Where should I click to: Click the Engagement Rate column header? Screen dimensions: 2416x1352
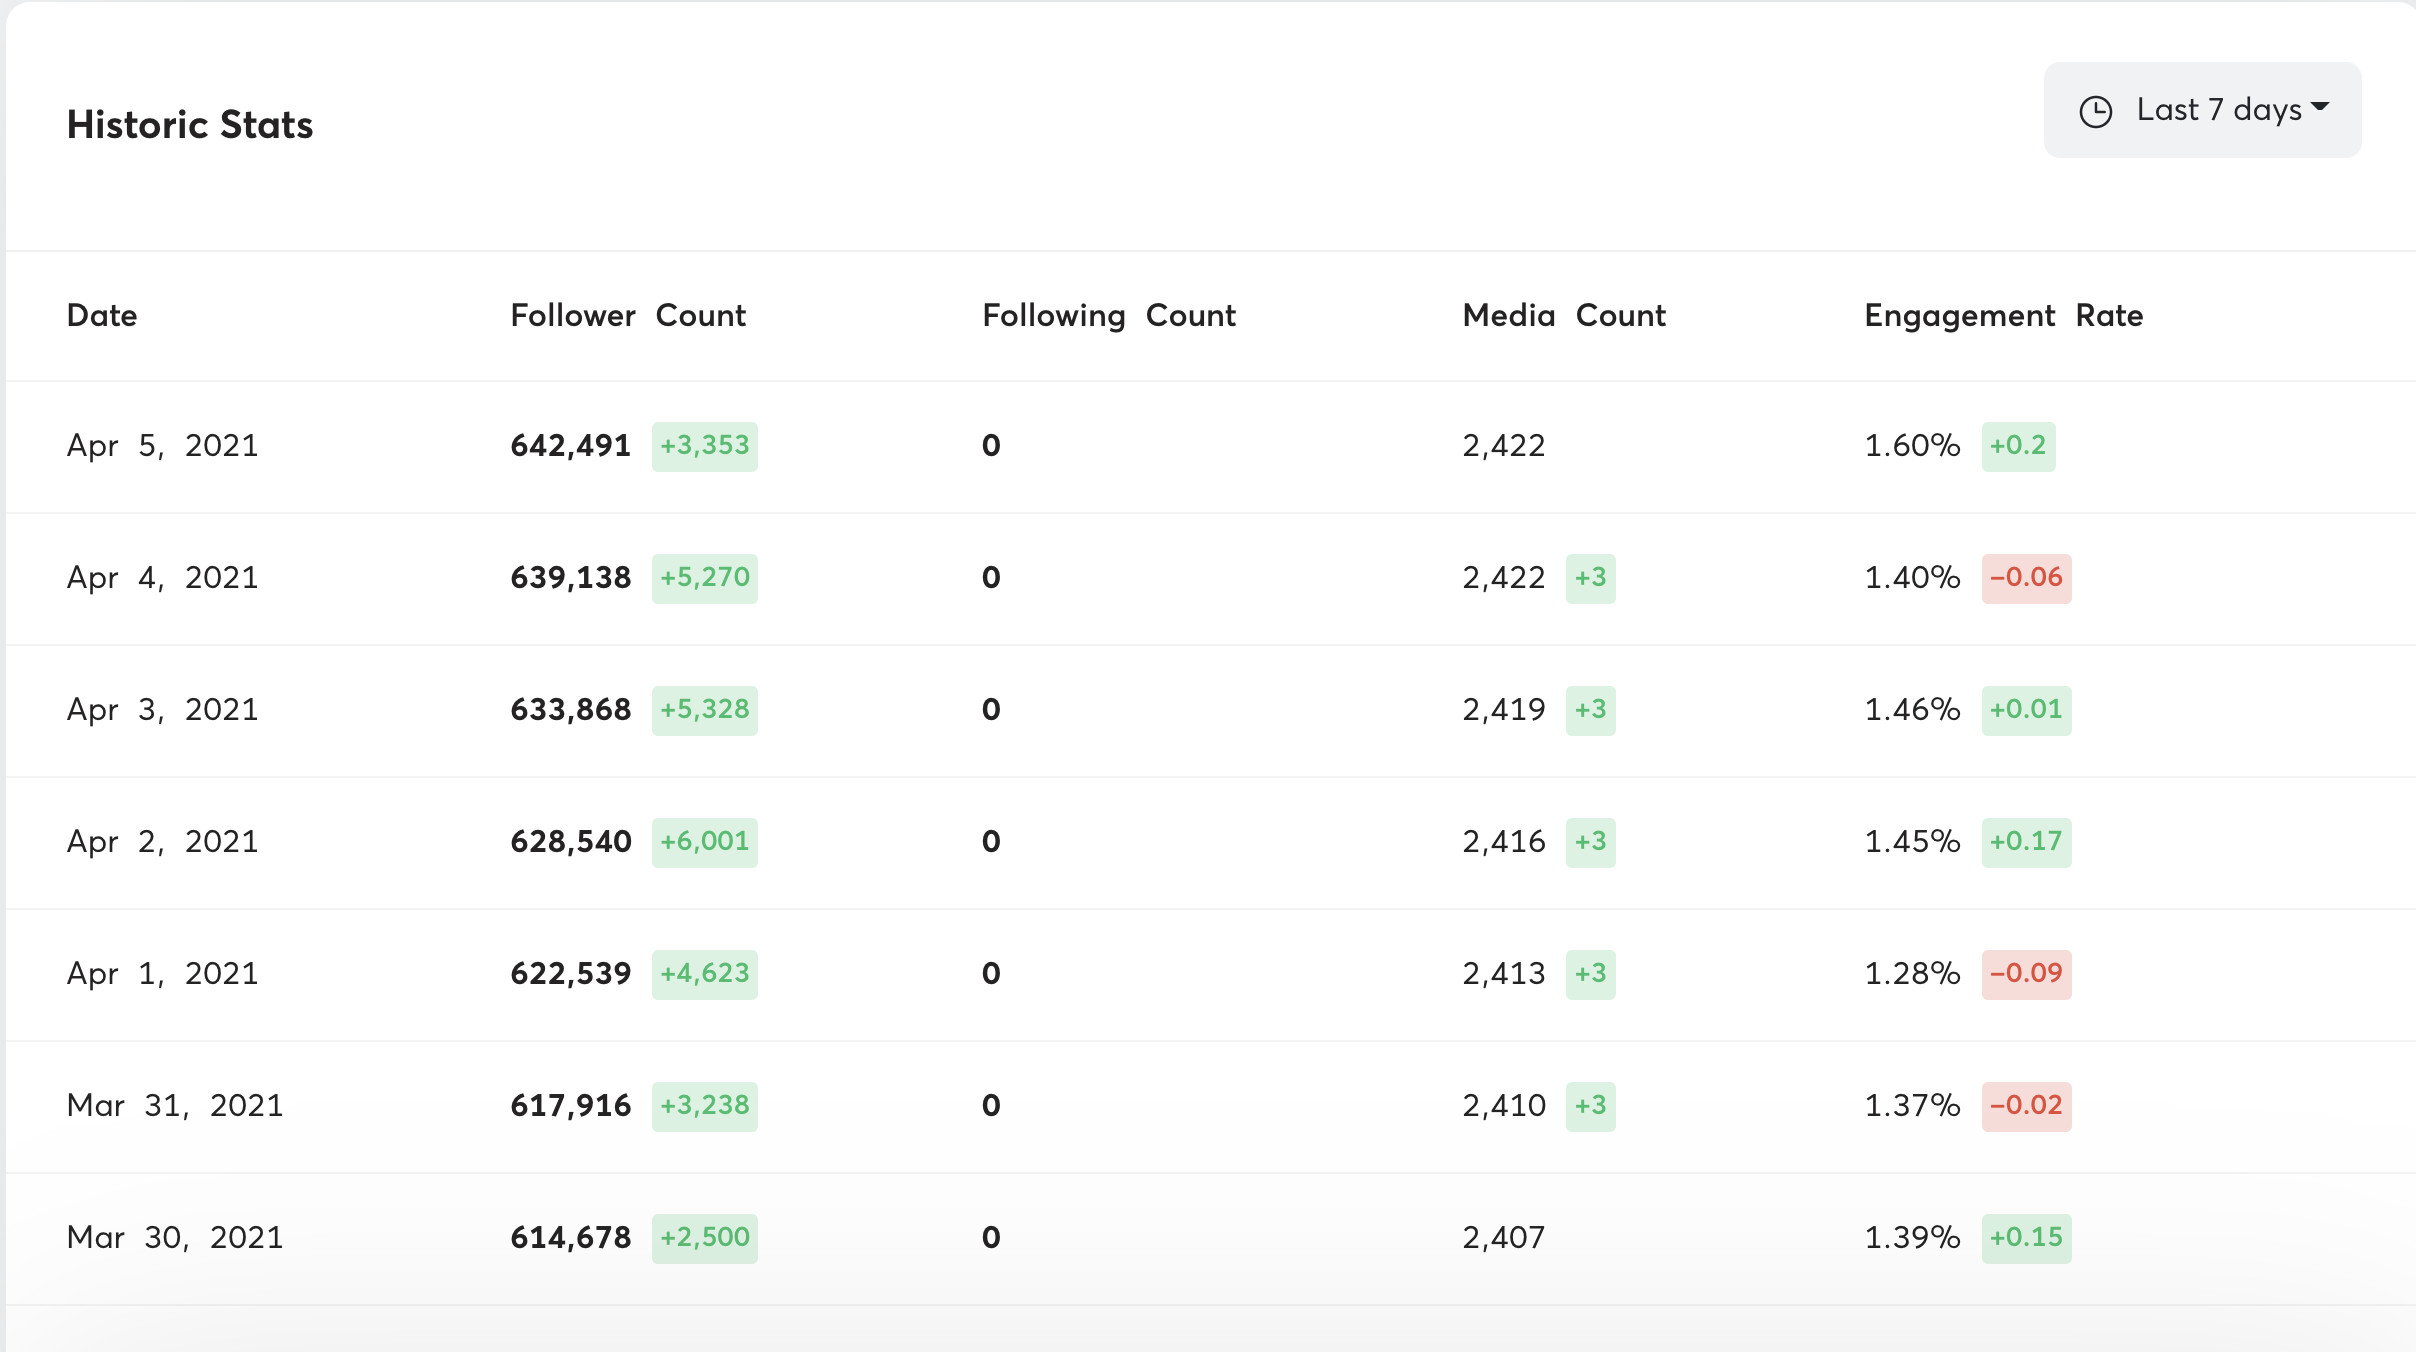[x=2004, y=315]
